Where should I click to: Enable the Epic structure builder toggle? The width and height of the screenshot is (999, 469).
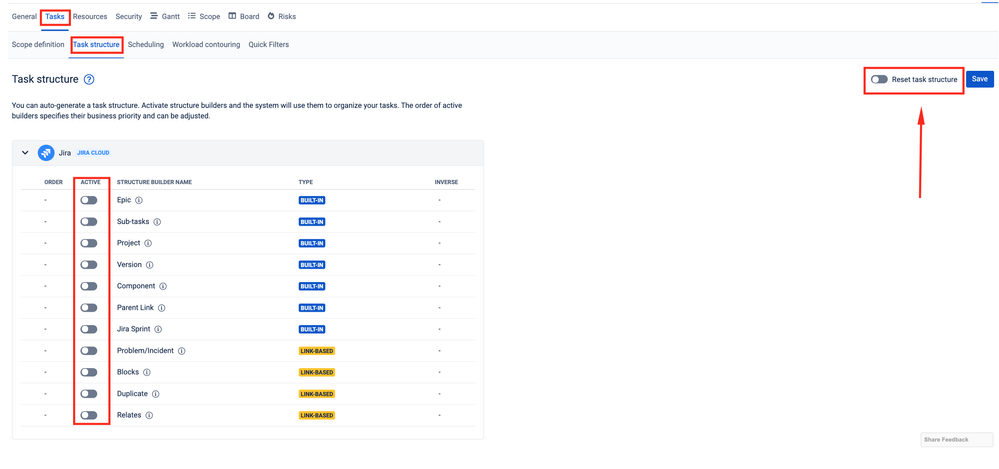point(89,200)
